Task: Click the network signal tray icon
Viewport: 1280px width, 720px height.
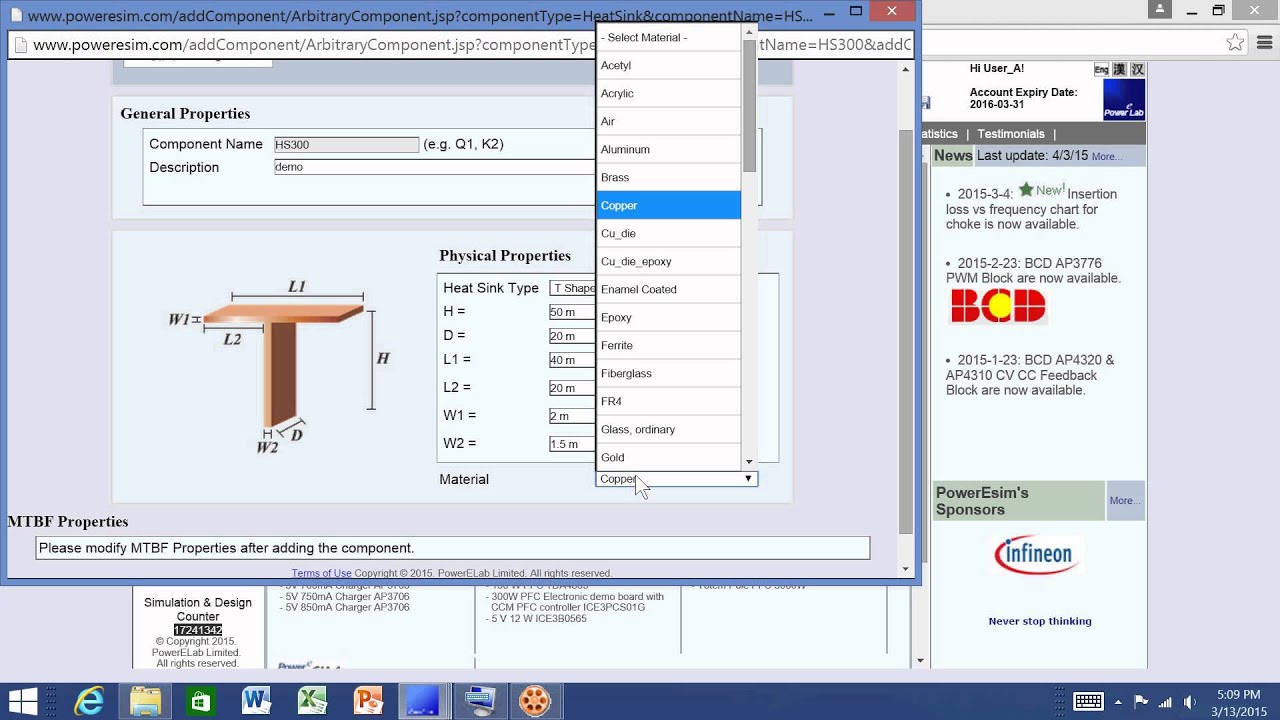Action: (x=1165, y=701)
